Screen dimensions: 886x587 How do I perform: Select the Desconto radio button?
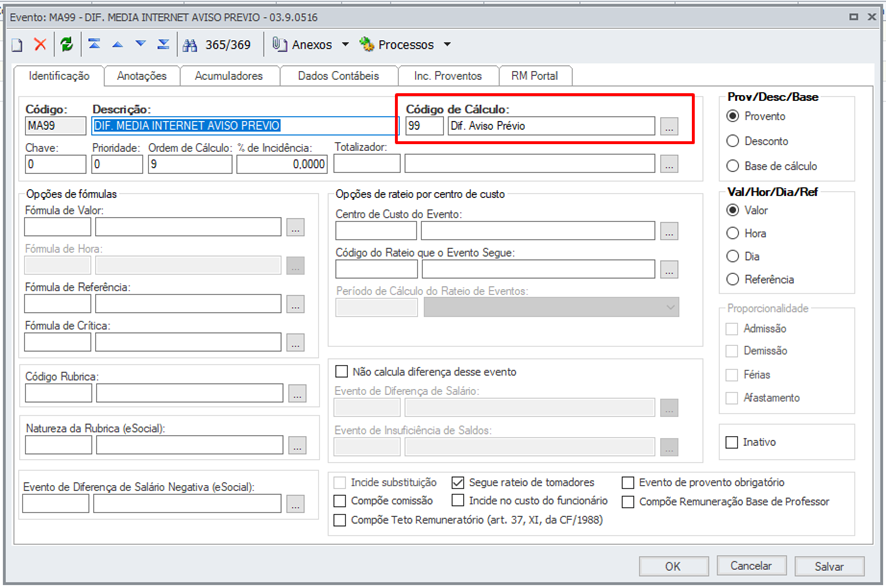732,141
